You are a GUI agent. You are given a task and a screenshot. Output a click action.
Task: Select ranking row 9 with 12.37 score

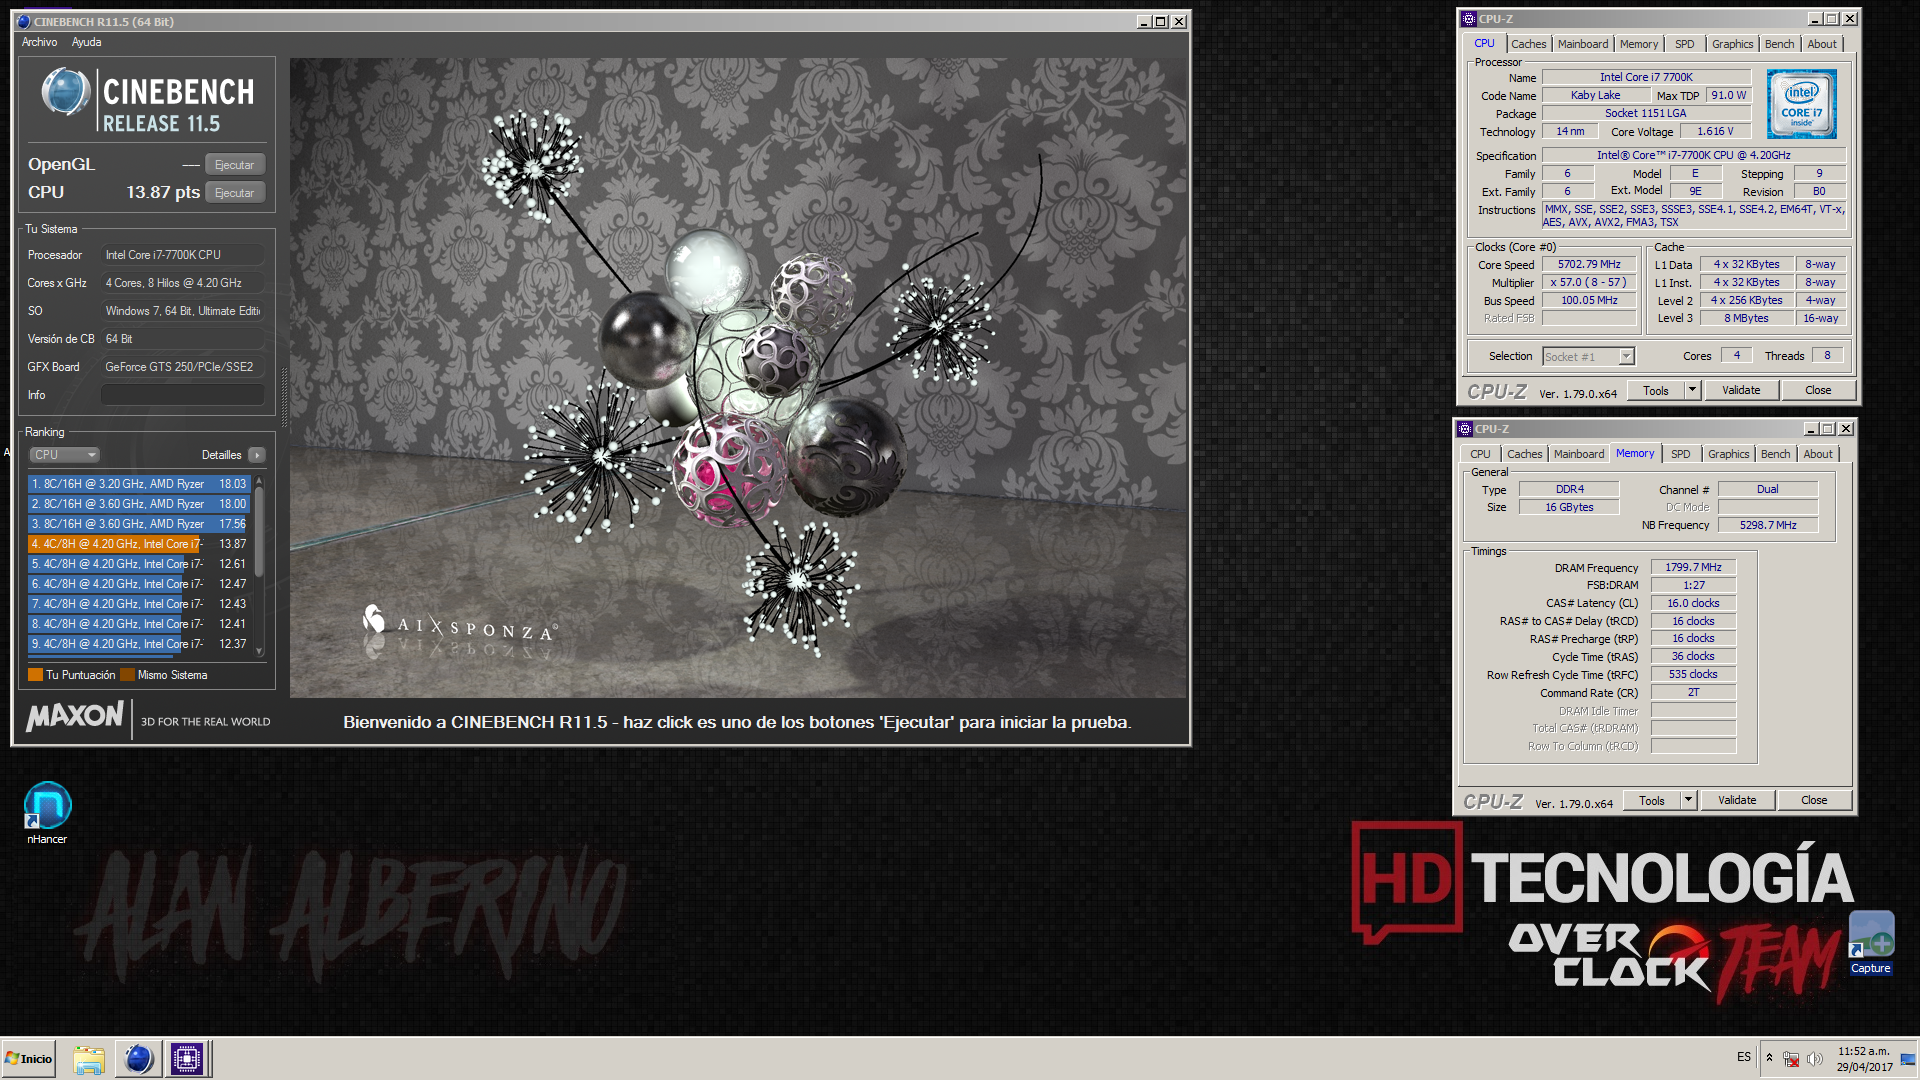pos(139,644)
